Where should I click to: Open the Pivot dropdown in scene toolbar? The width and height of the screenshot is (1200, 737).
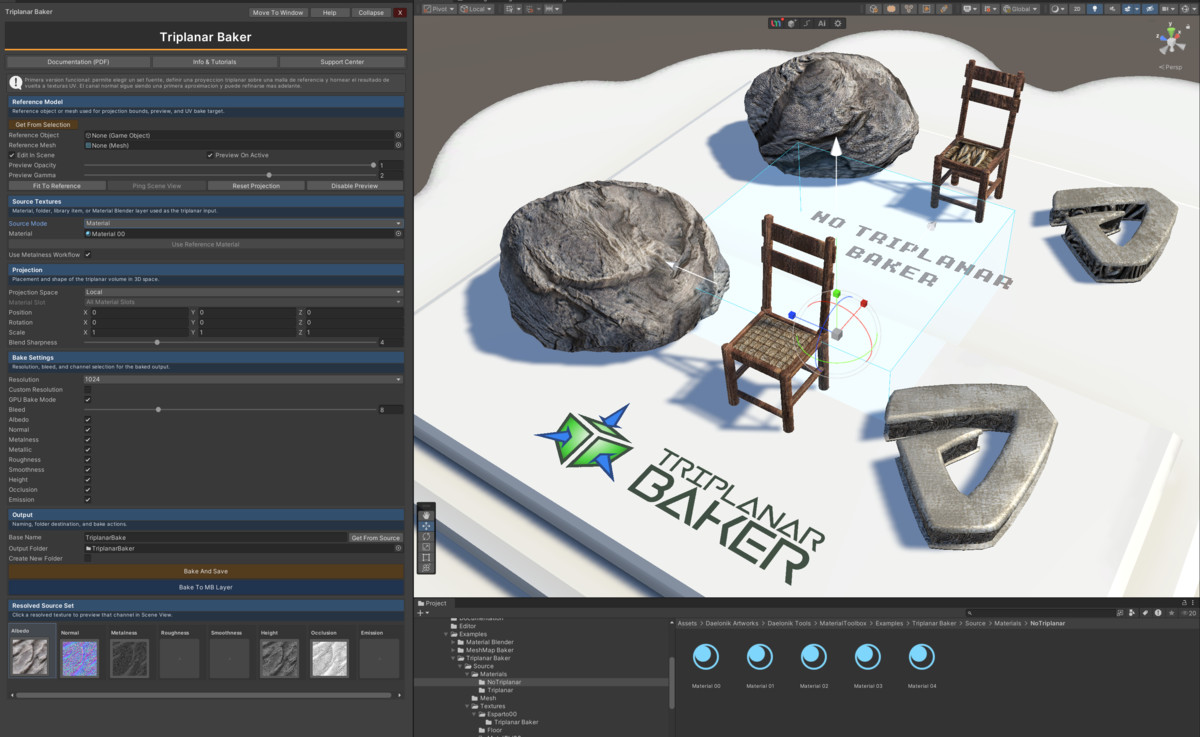click(439, 8)
